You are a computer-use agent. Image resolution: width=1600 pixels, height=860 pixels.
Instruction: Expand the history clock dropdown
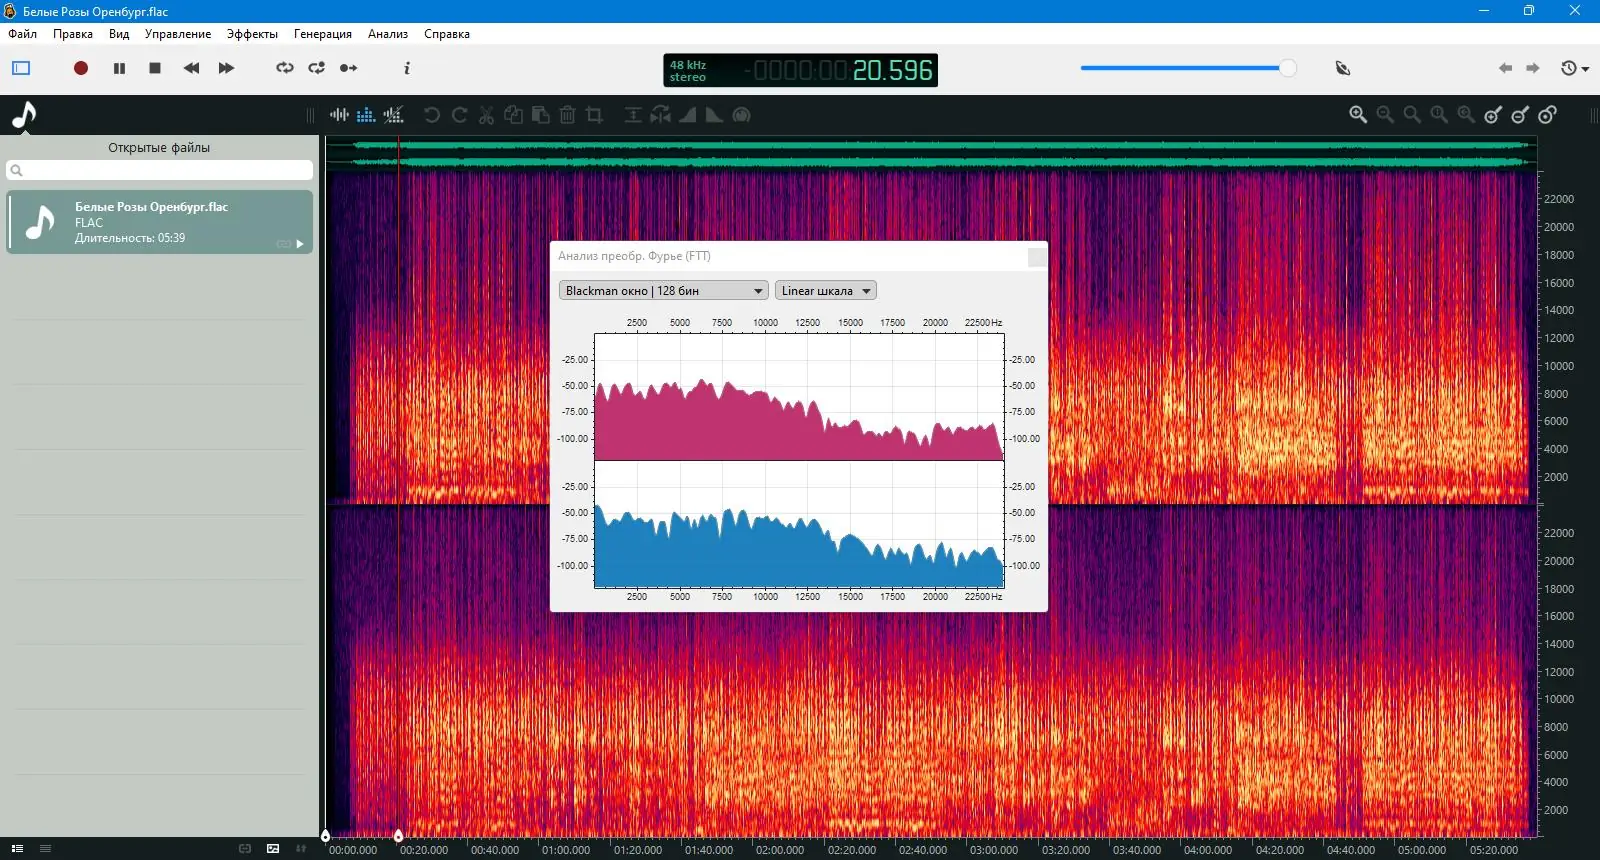click(1575, 68)
